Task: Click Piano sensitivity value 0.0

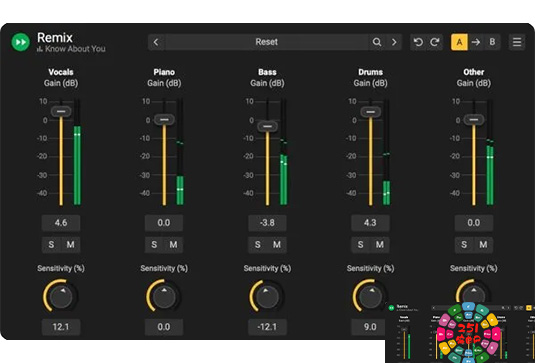Action: [x=164, y=327]
